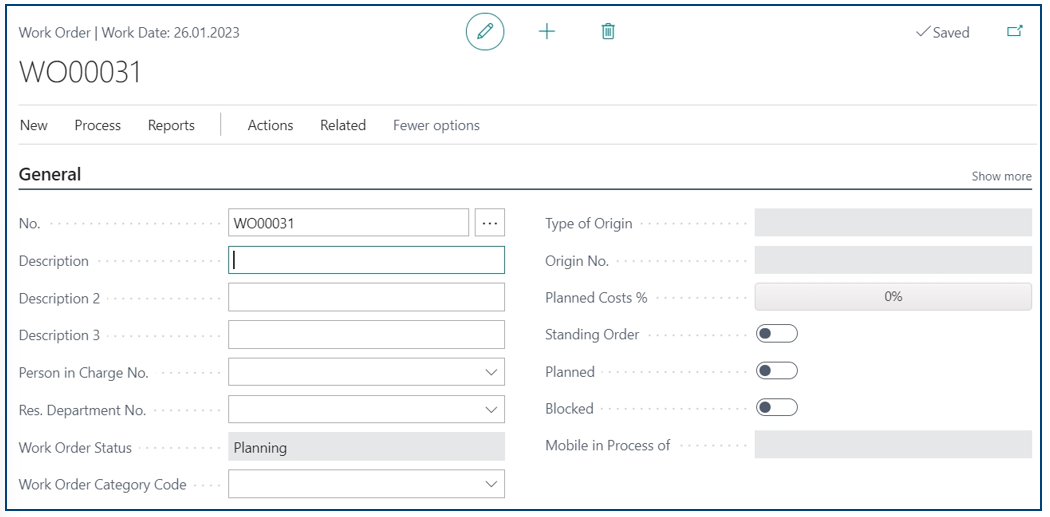Click the plus icon to create new
This screenshot has width=1050, height=517.
click(x=547, y=31)
